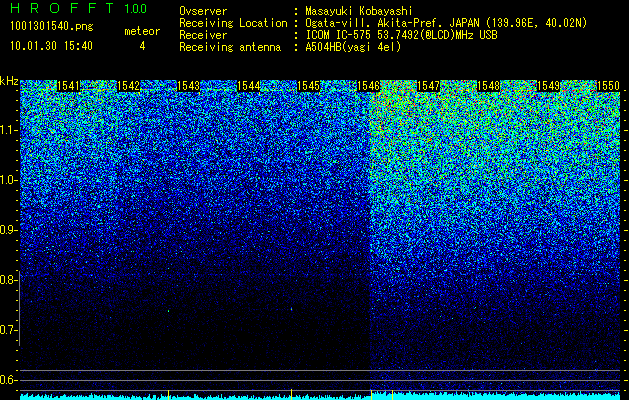Click the 1.1 kHz axis label

pos(7,130)
